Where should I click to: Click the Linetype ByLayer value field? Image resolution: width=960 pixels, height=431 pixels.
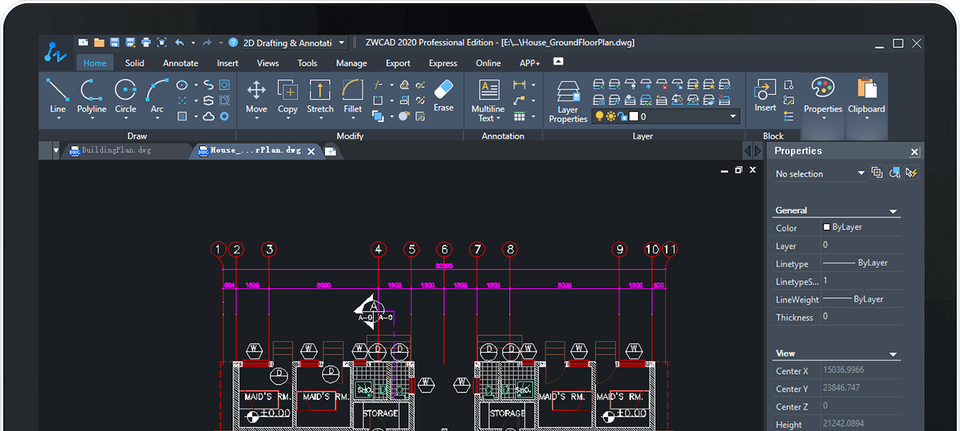pyautogui.click(x=860, y=263)
